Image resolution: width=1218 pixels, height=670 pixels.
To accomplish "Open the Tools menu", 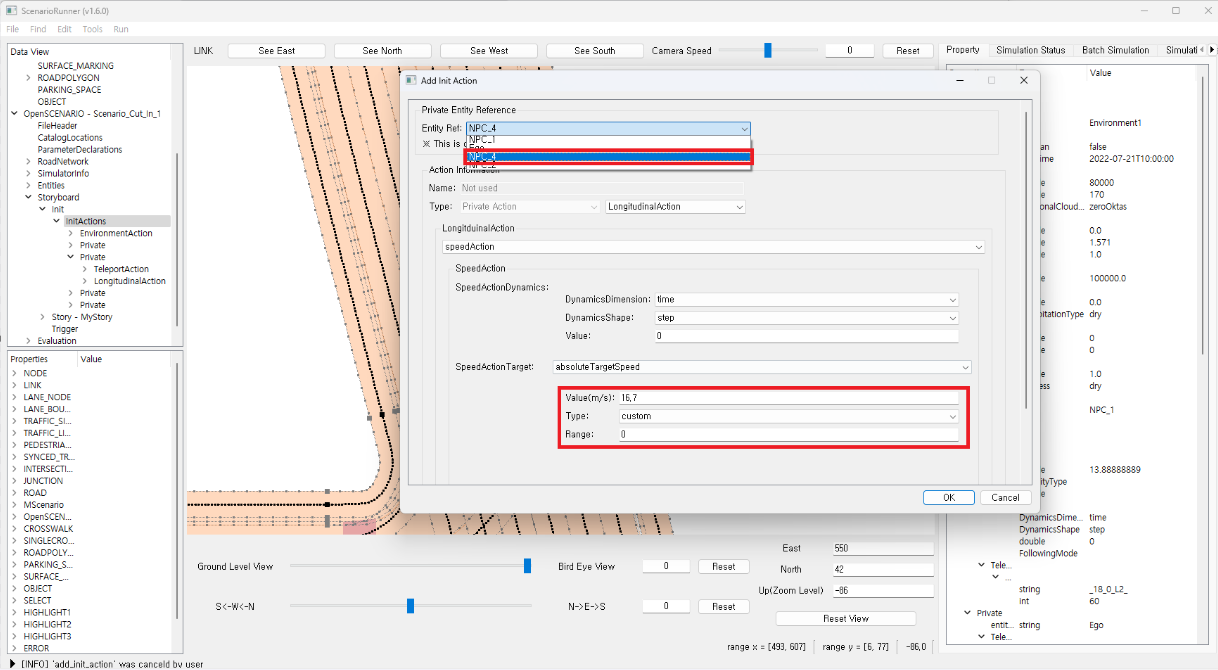I will (92, 30).
